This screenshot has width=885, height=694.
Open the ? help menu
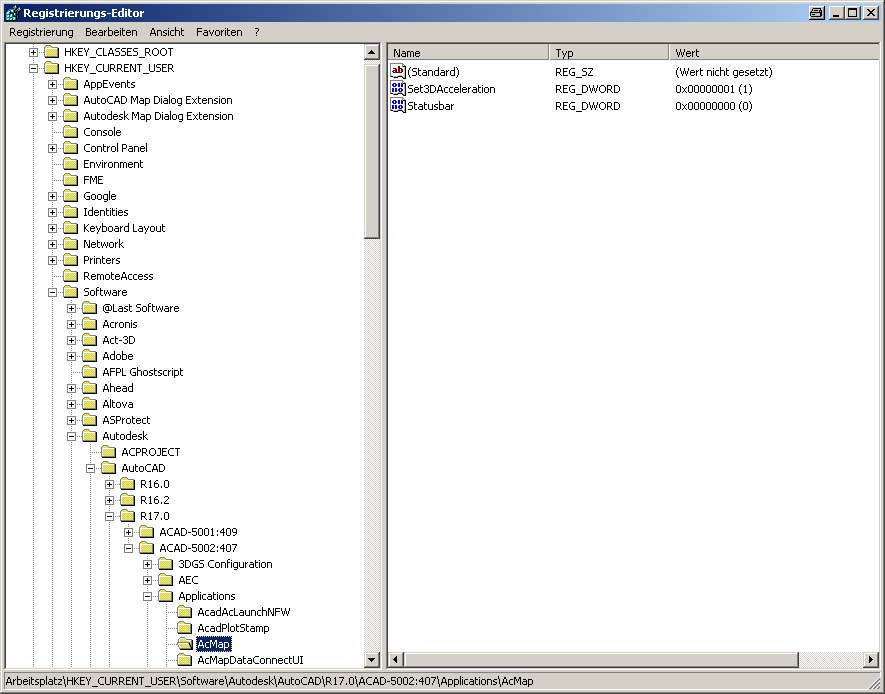[x=257, y=32]
